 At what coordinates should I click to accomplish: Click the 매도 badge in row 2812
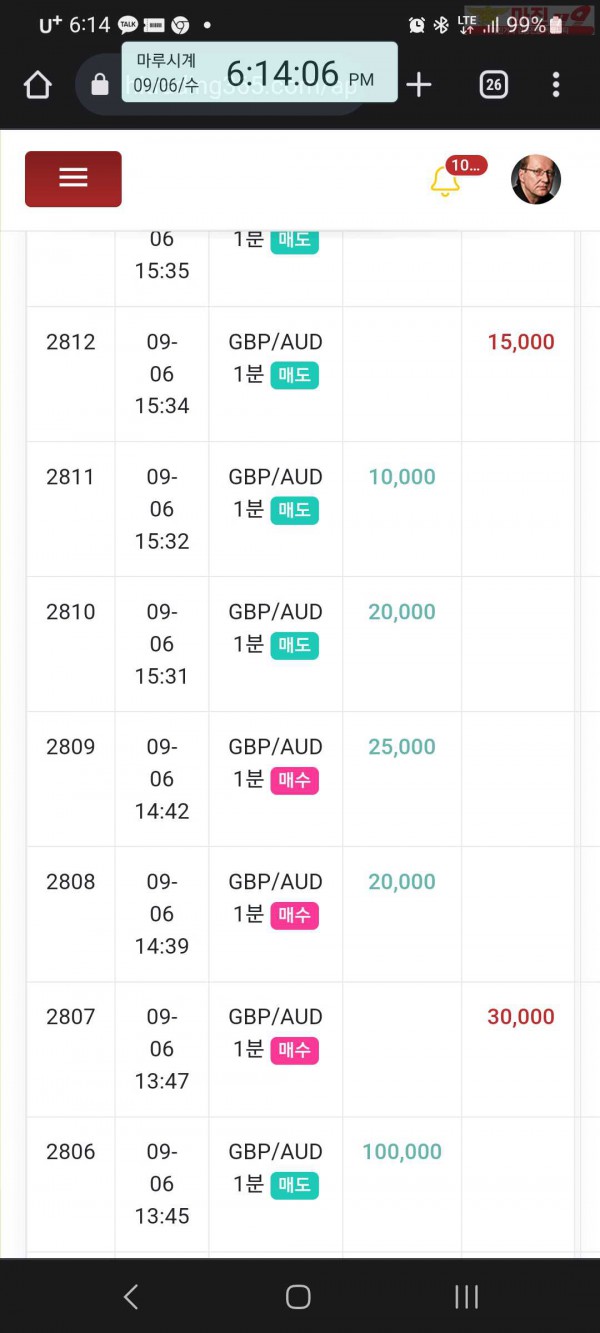click(294, 375)
